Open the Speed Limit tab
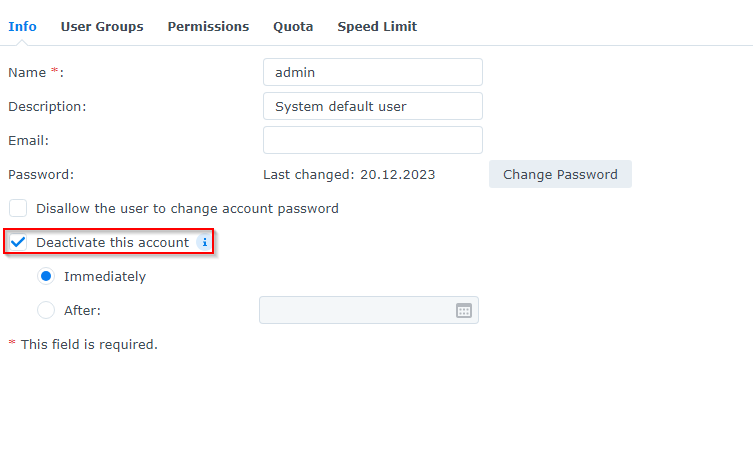This screenshot has width=753, height=468. (377, 26)
